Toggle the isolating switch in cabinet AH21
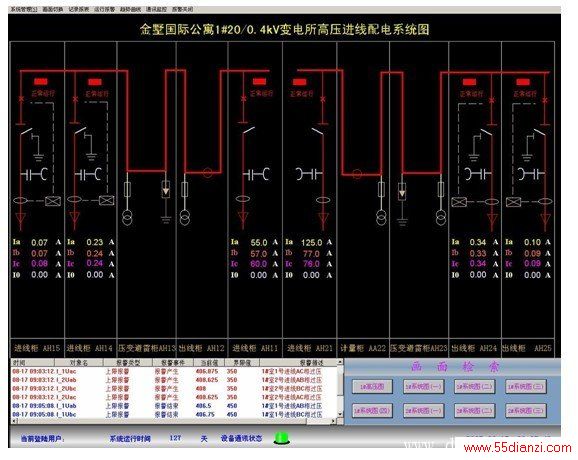This screenshot has width=578, height=460. pyautogui.click(x=317, y=131)
